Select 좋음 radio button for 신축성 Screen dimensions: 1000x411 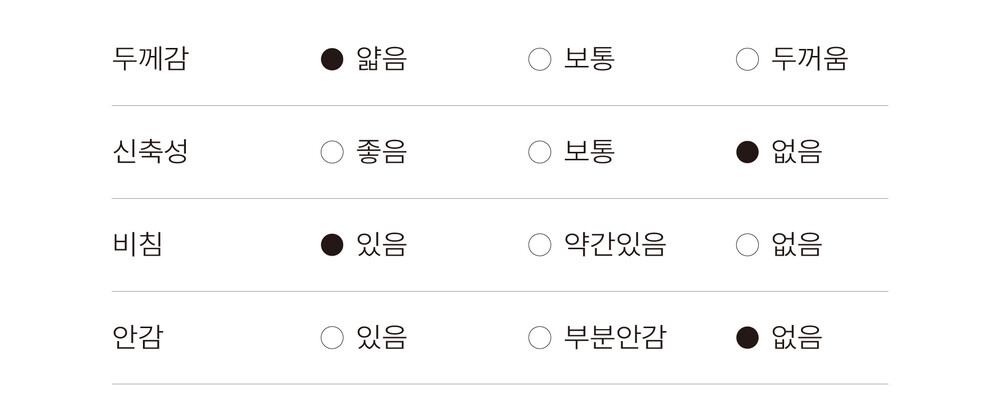332,153
